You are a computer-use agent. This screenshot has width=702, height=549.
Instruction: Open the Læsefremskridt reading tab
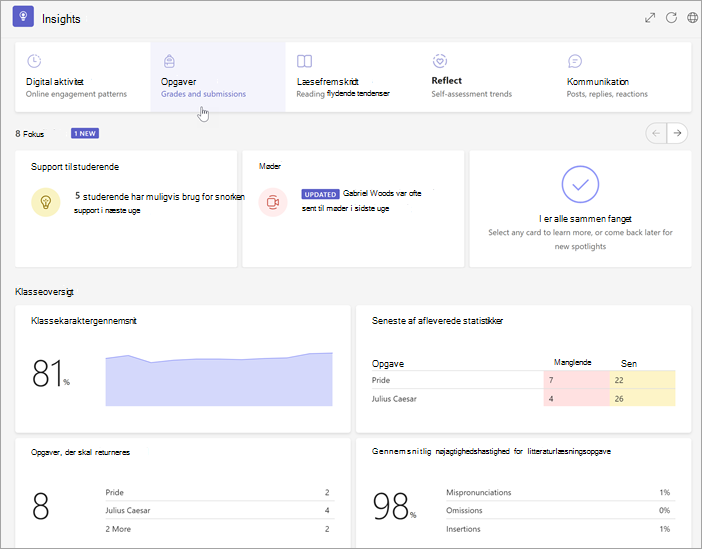353,77
